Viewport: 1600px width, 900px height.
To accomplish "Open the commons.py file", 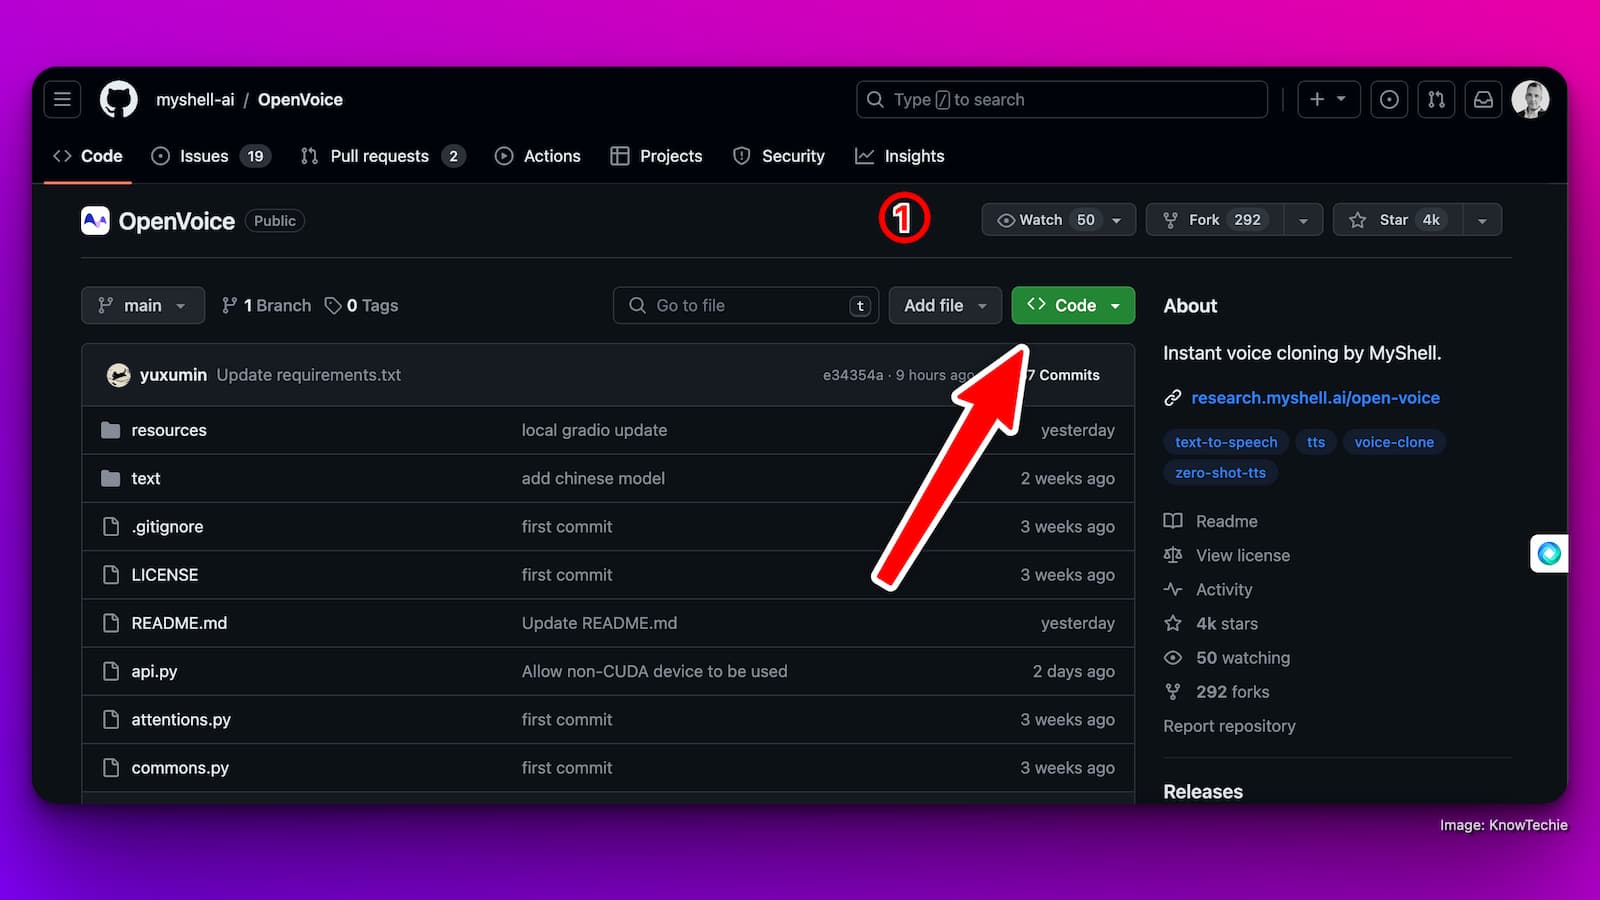I will coord(180,768).
